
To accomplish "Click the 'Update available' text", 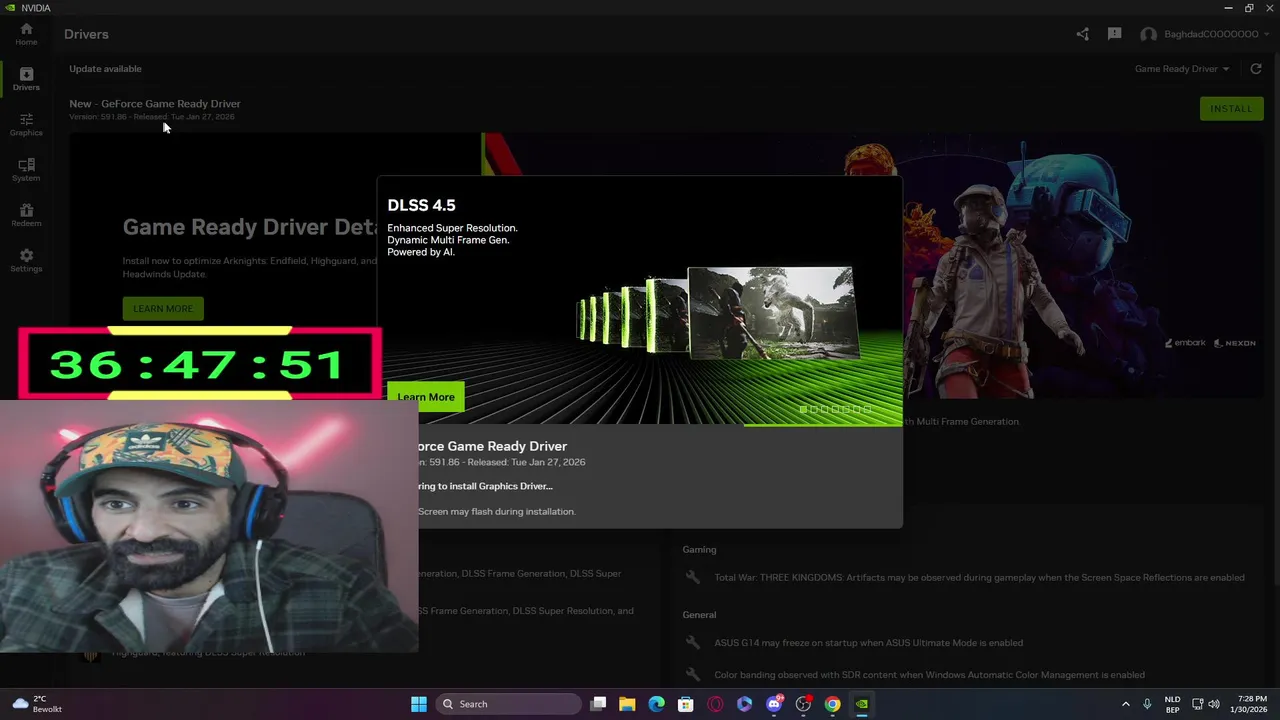I will 105,69.
